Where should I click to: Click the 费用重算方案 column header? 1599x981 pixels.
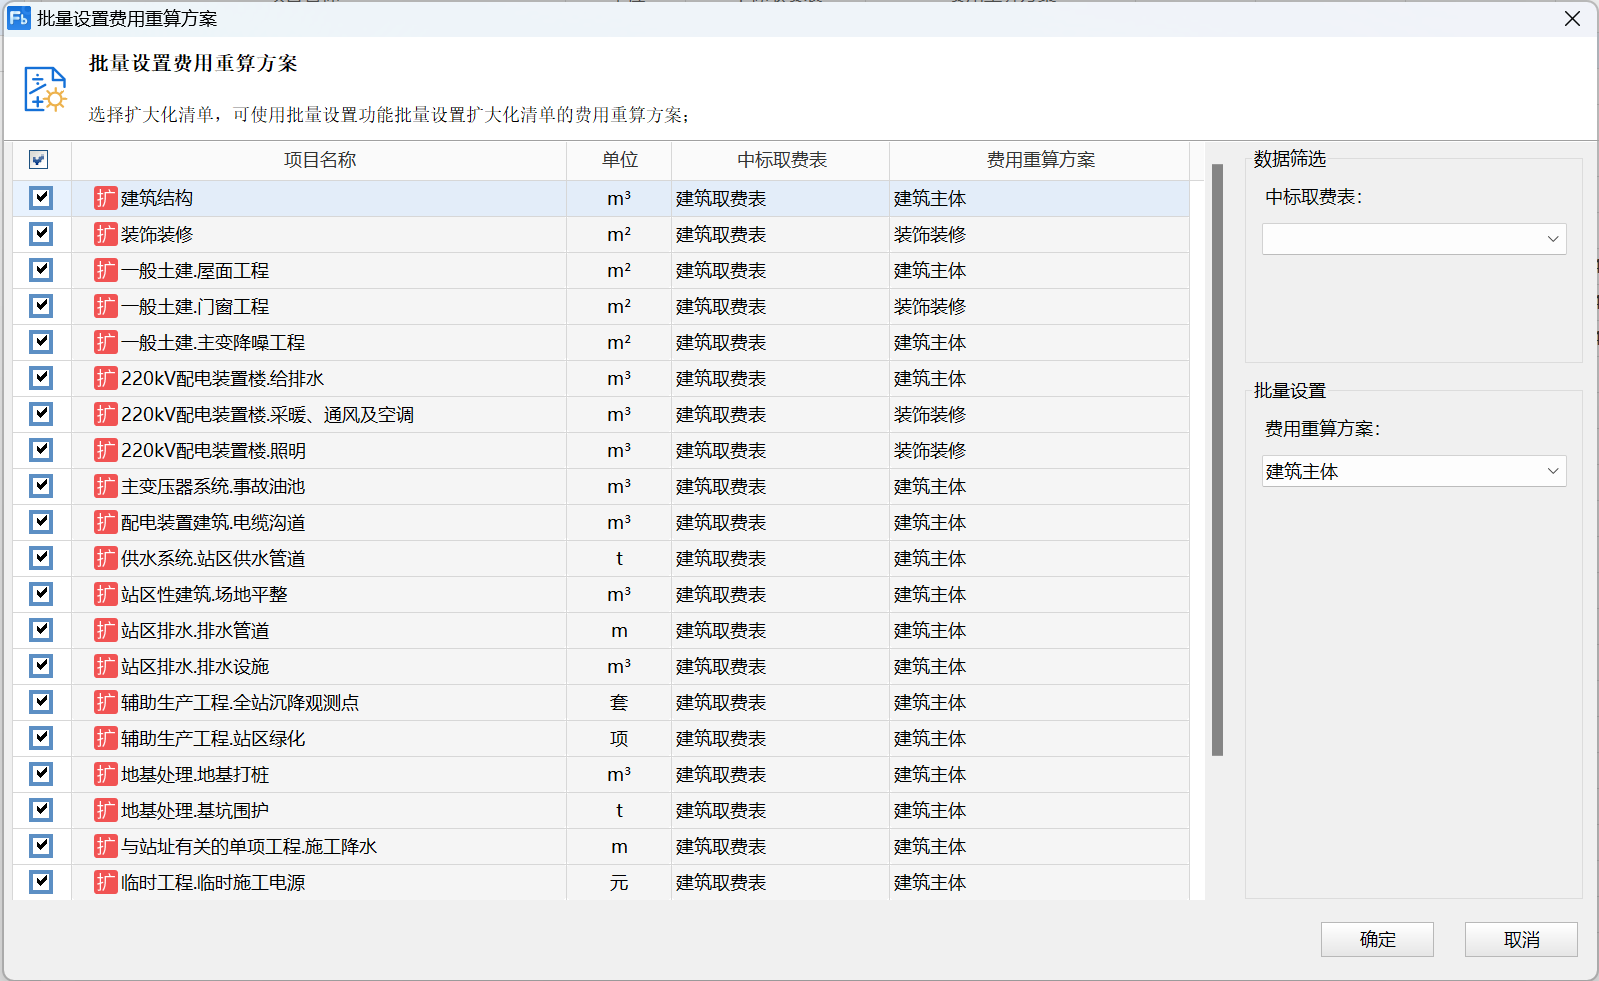1039,160
